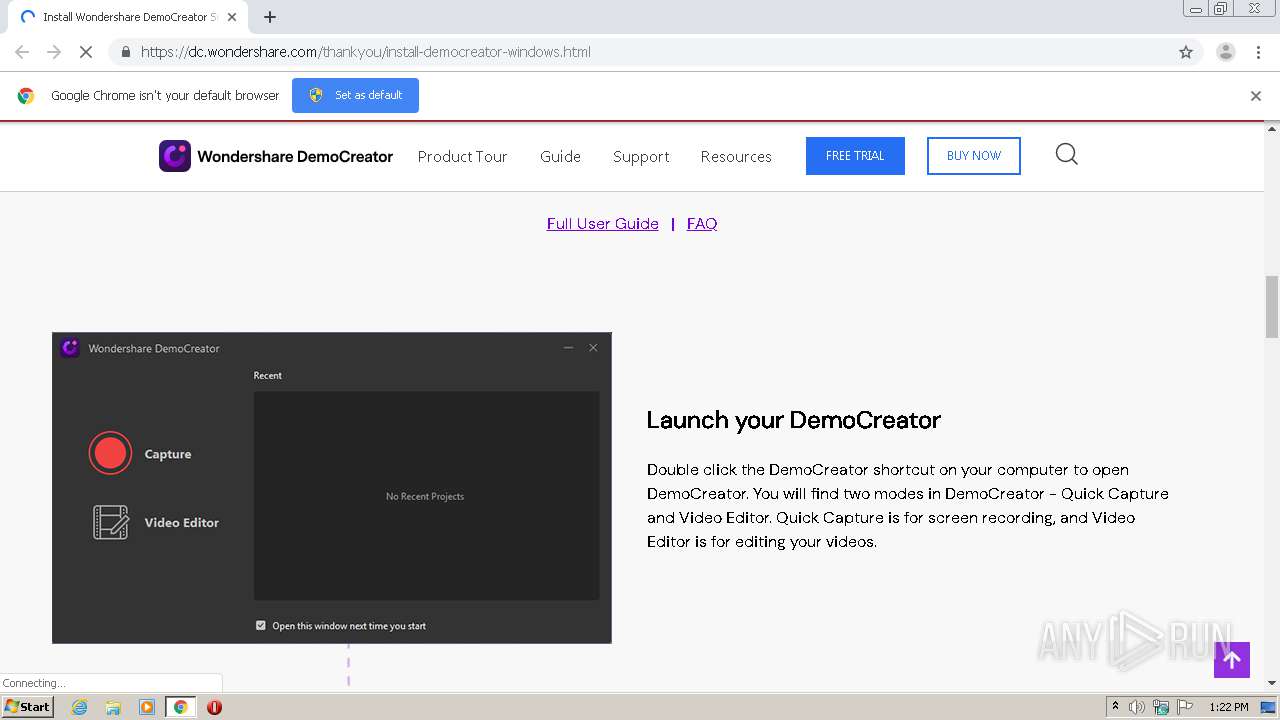Open the FAQ link
This screenshot has height=720, width=1280.
702,224
